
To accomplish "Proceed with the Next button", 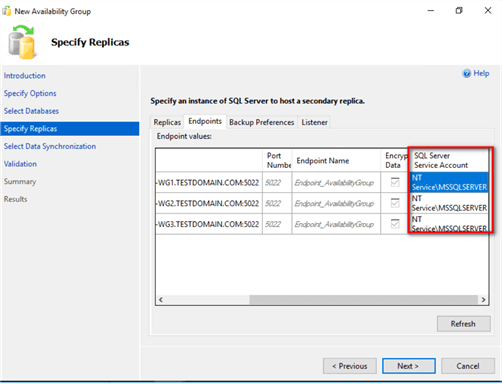I will tap(409, 366).
